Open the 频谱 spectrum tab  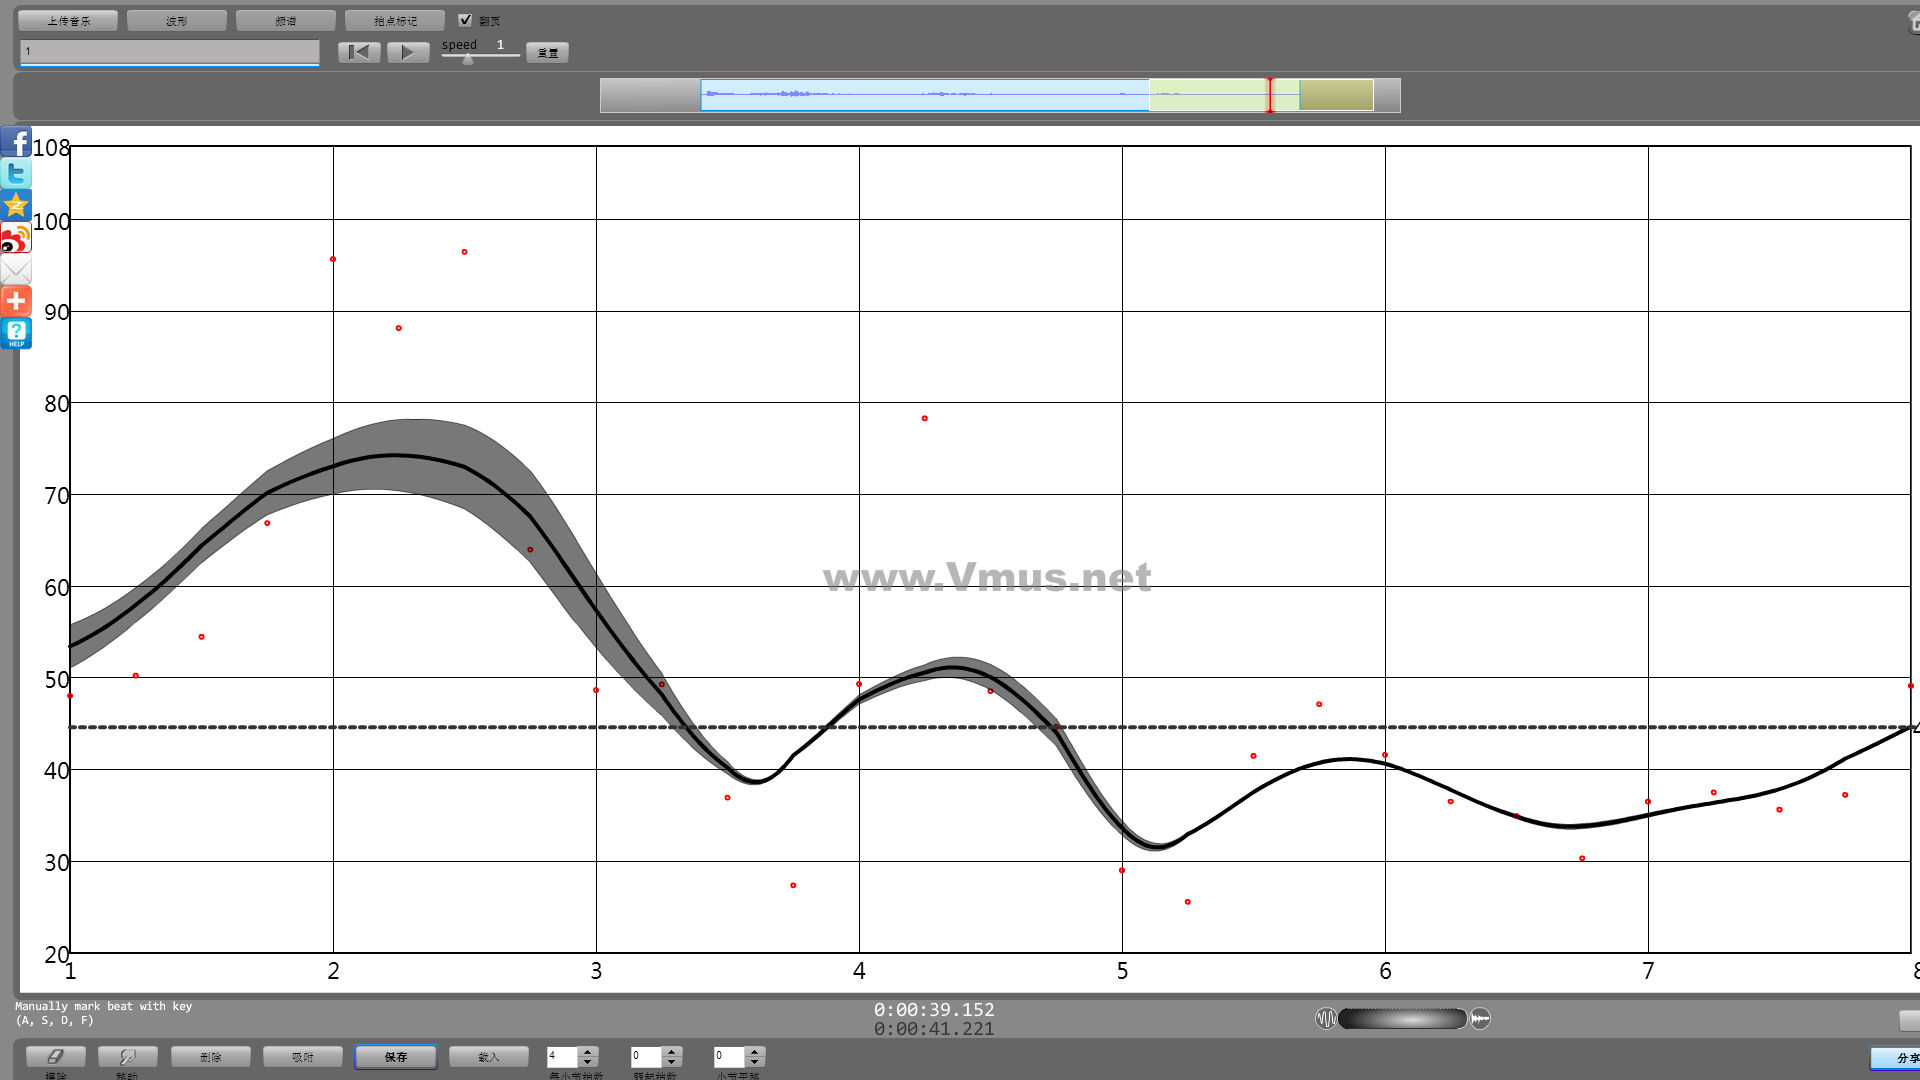tap(286, 21)
